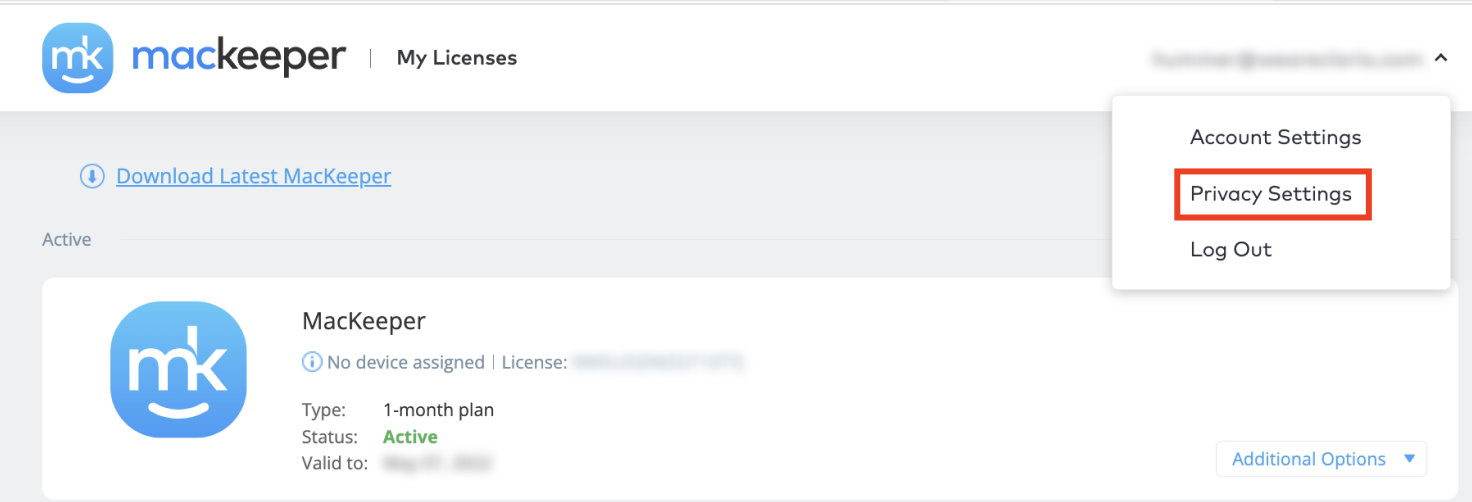Click the Active section heading label
Screen dimensions: 1472x502
[x=67, y=240]
